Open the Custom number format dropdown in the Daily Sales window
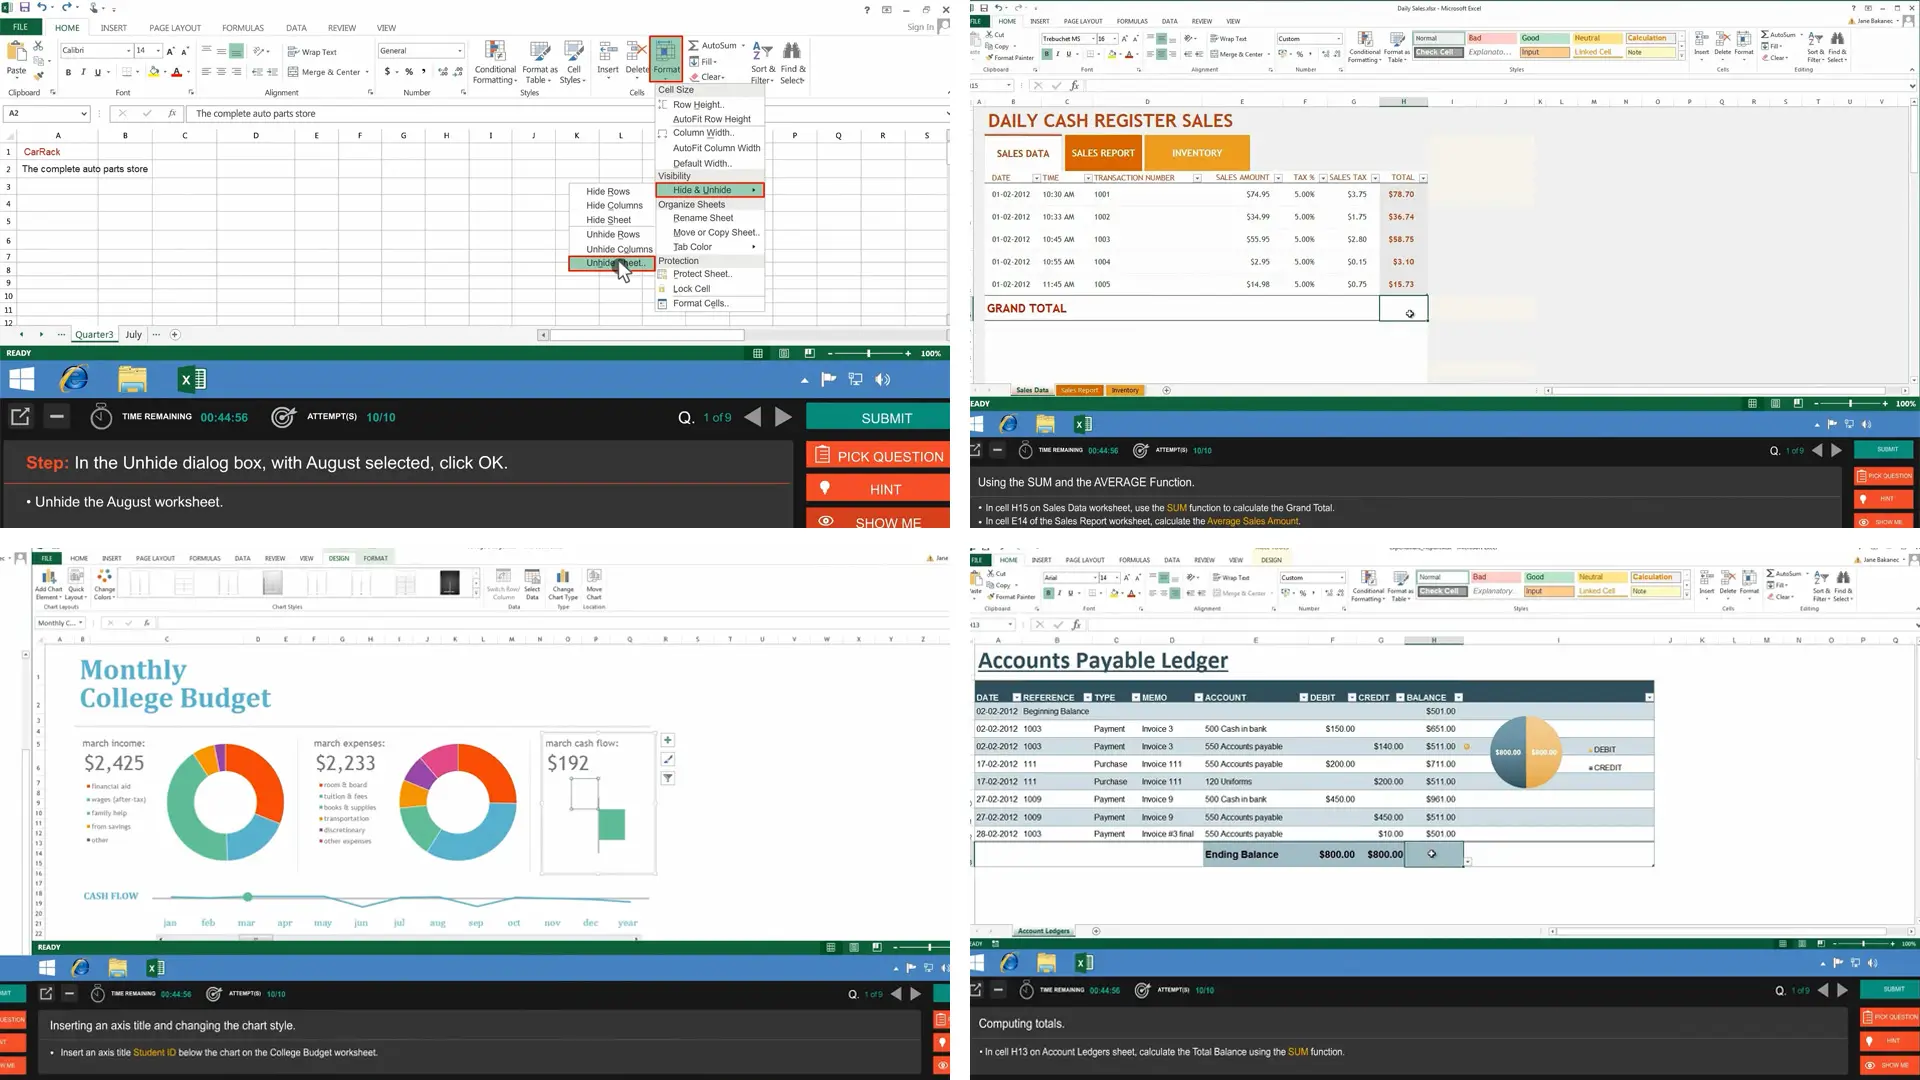 coord(1338,39)
